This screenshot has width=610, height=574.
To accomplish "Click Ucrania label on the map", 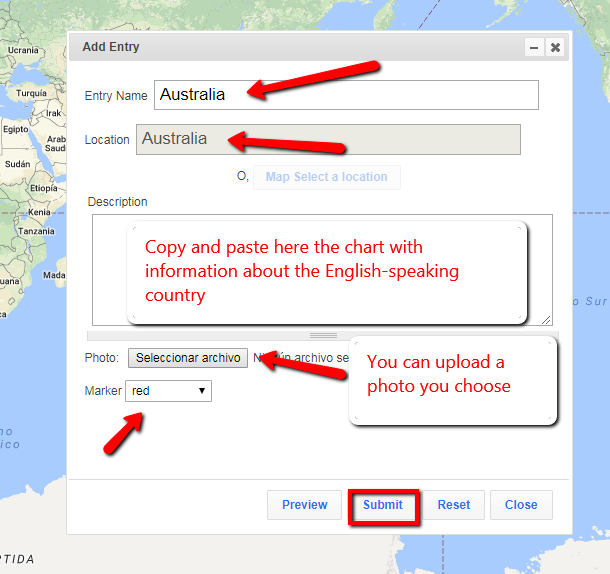I will click(23, 49).
